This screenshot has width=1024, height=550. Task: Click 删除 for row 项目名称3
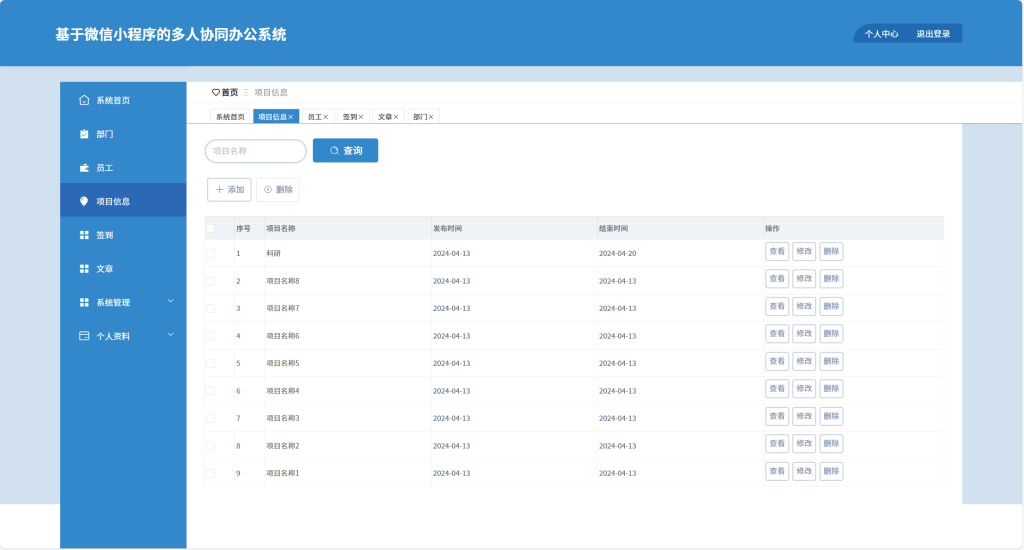[831, 416]
